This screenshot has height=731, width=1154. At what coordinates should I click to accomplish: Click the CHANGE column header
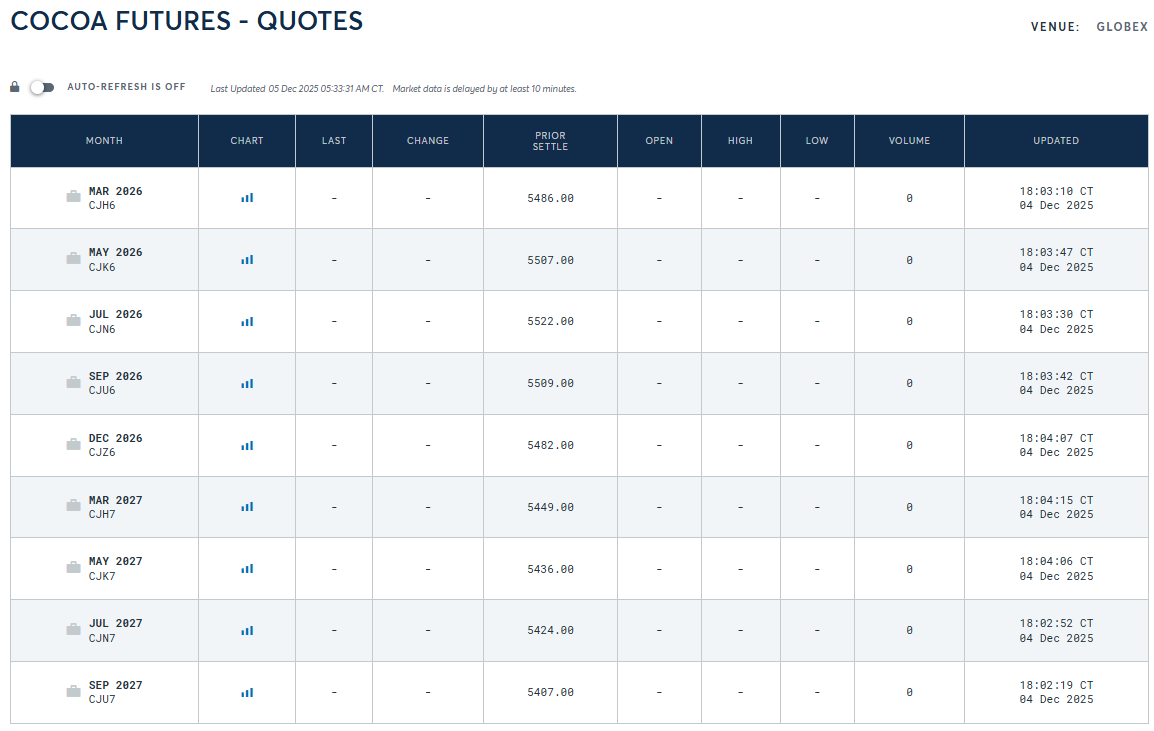click(428, 141)
